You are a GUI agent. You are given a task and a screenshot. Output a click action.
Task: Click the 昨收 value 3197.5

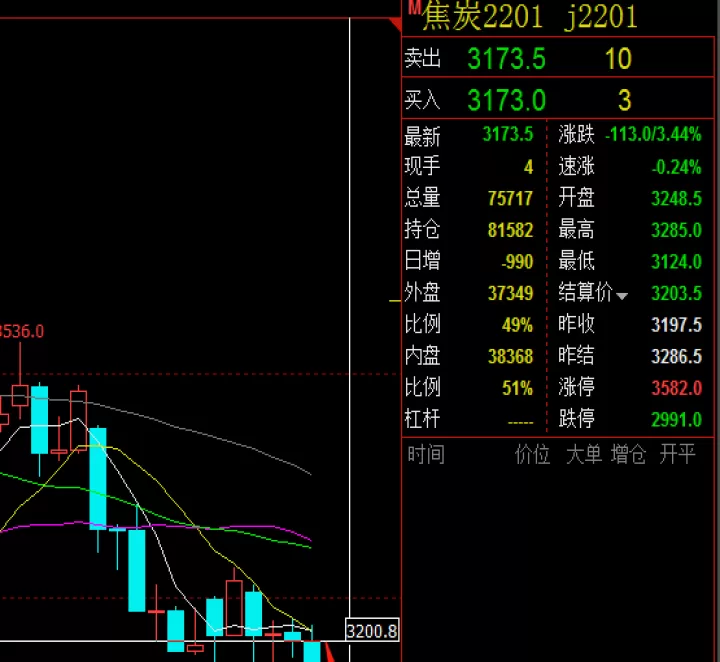click(676, 325)
